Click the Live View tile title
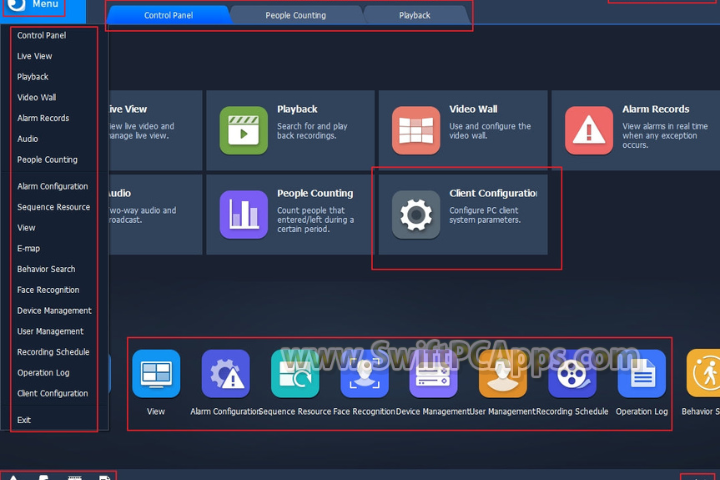The height and width of the screenshot is (480, 720). tap(128, 109)
